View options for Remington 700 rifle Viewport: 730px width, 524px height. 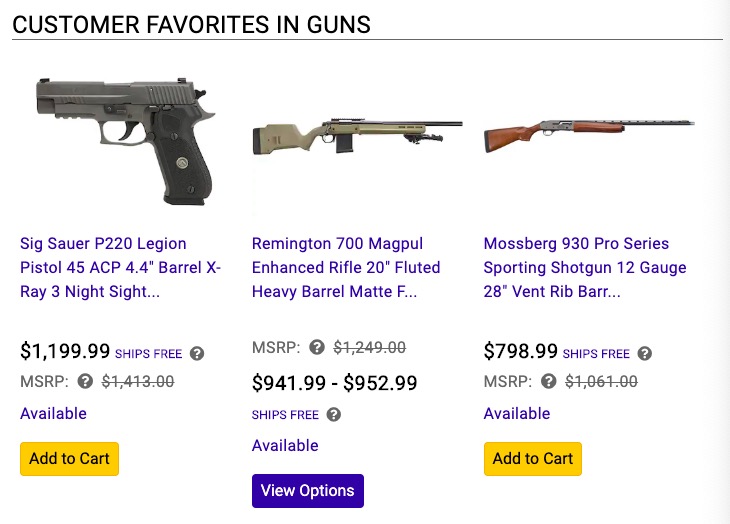coord(307,491)
